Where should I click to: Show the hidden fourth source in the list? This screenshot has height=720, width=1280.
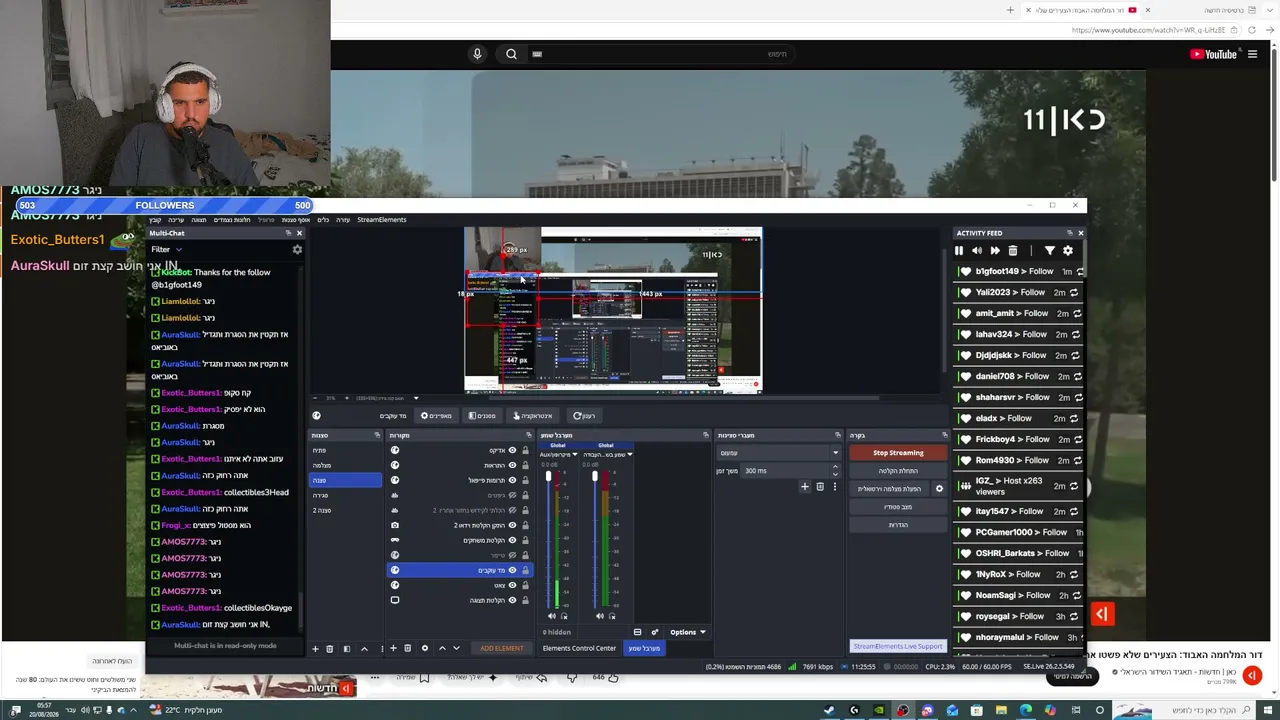point(512,495)
